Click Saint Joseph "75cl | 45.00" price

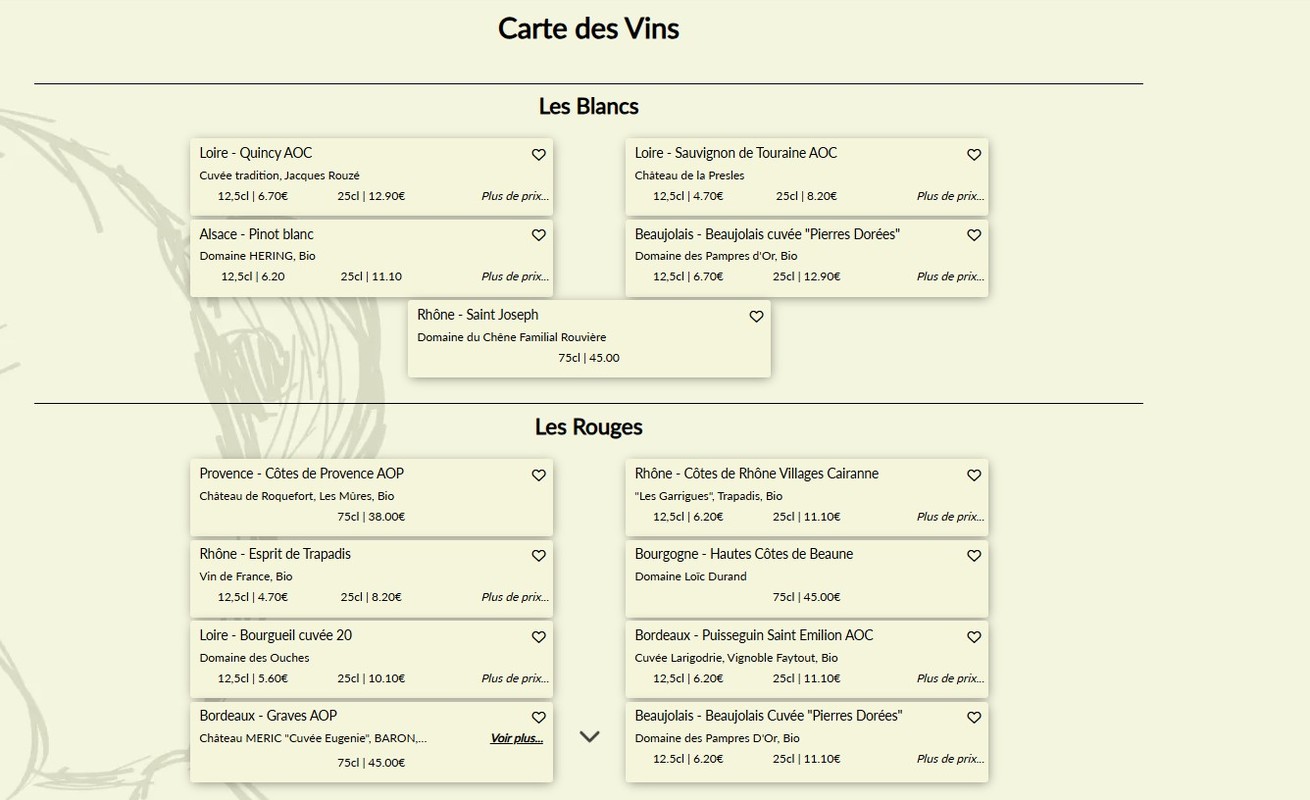pyautogui.click(x=589, y=358)
